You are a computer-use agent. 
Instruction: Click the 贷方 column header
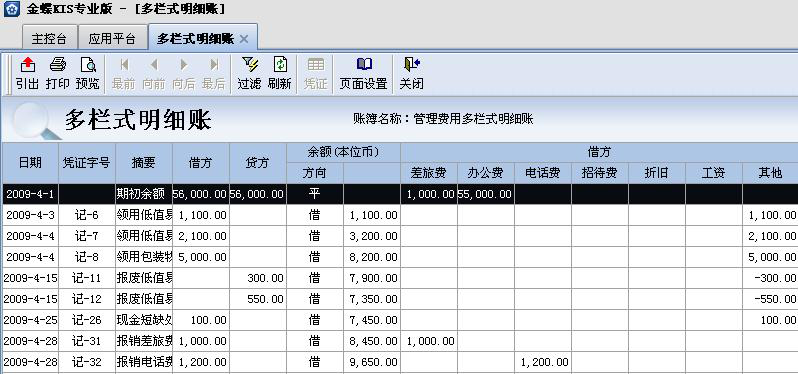[258, 163]
